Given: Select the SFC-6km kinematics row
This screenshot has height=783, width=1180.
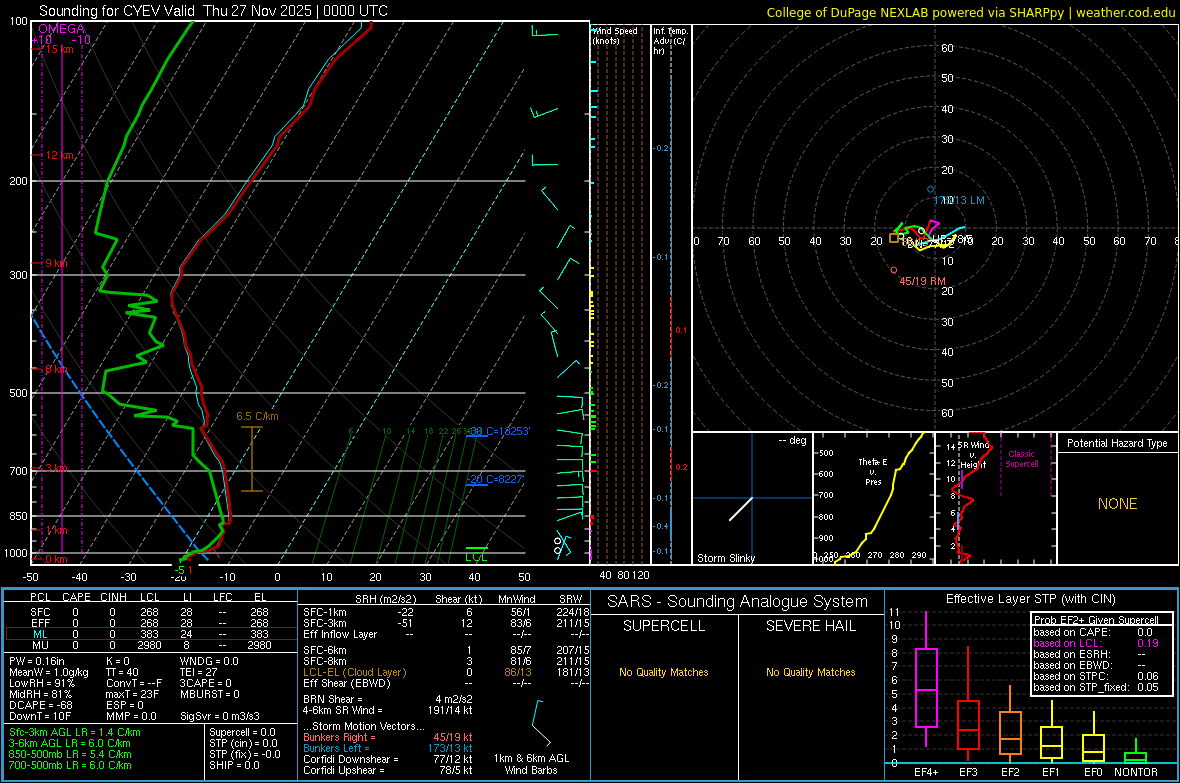Looking at the screenshot, I should coord(446,650).
